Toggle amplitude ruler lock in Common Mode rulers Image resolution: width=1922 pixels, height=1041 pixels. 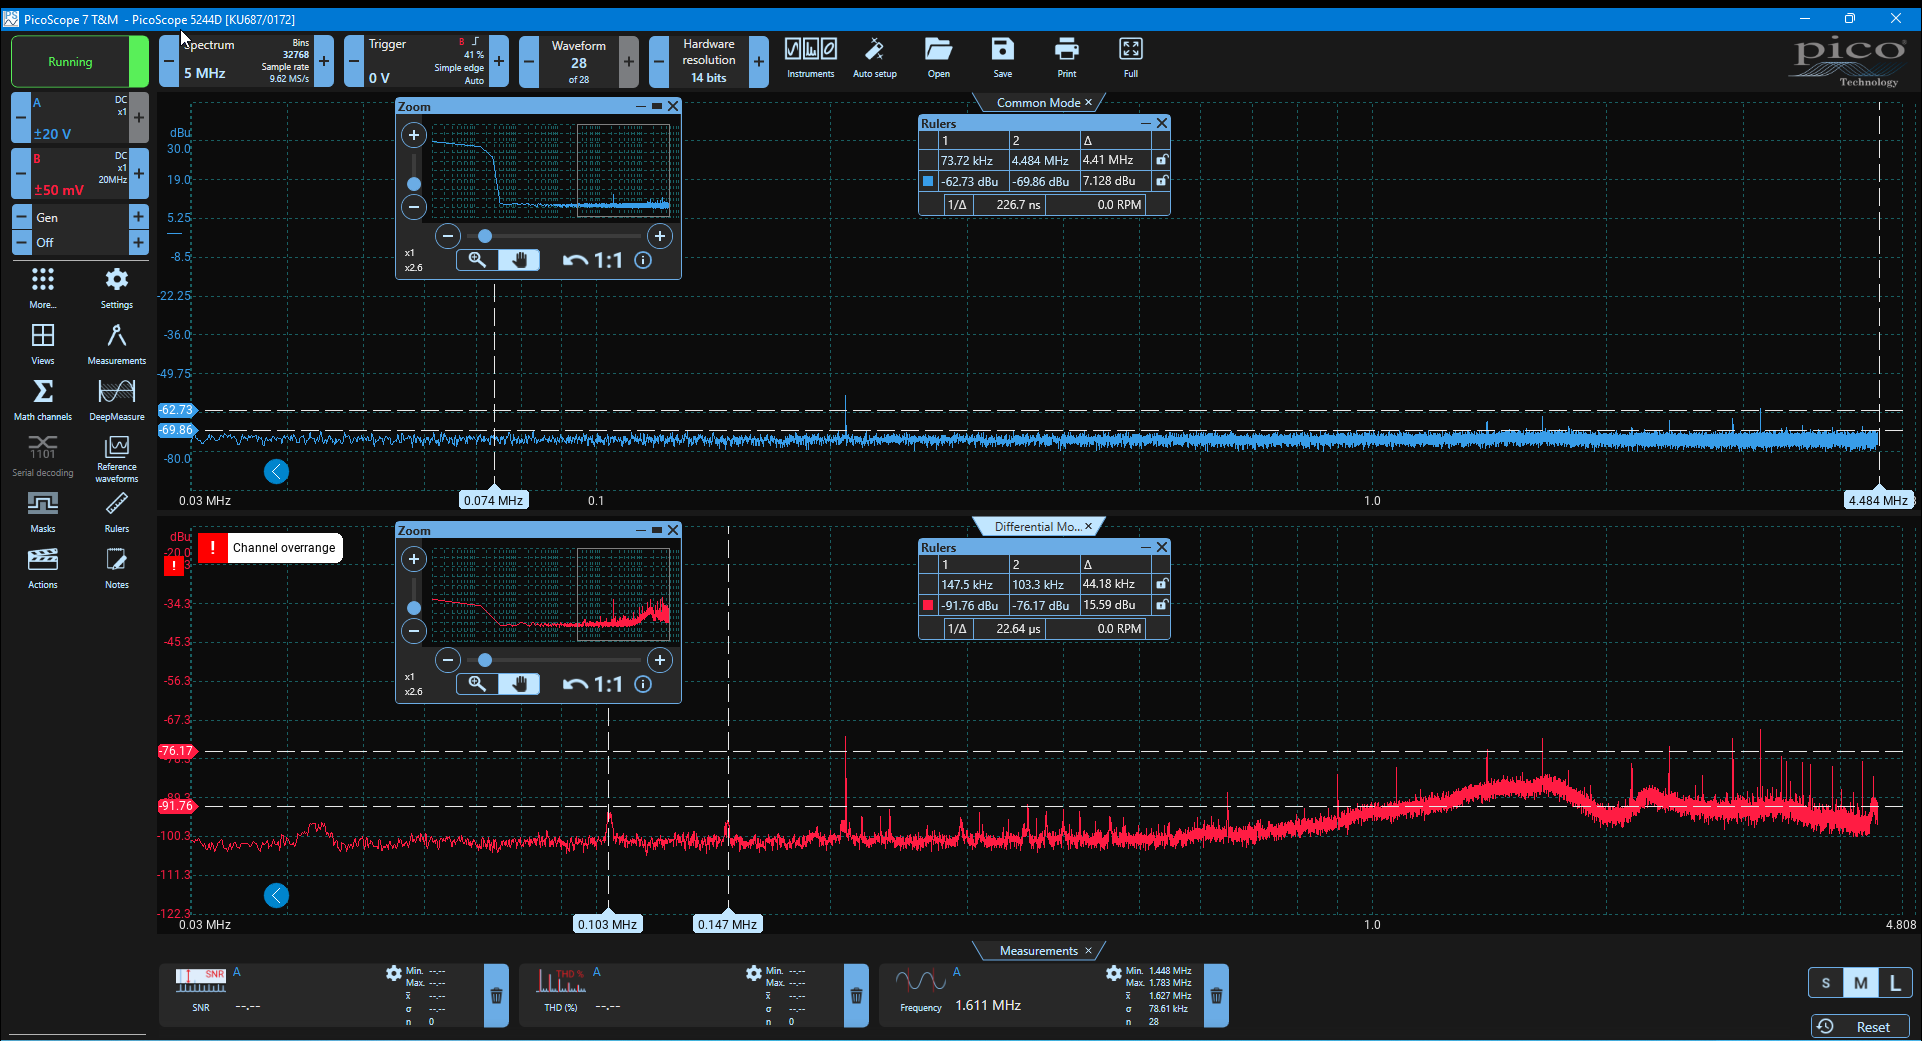click(1161, 181)
